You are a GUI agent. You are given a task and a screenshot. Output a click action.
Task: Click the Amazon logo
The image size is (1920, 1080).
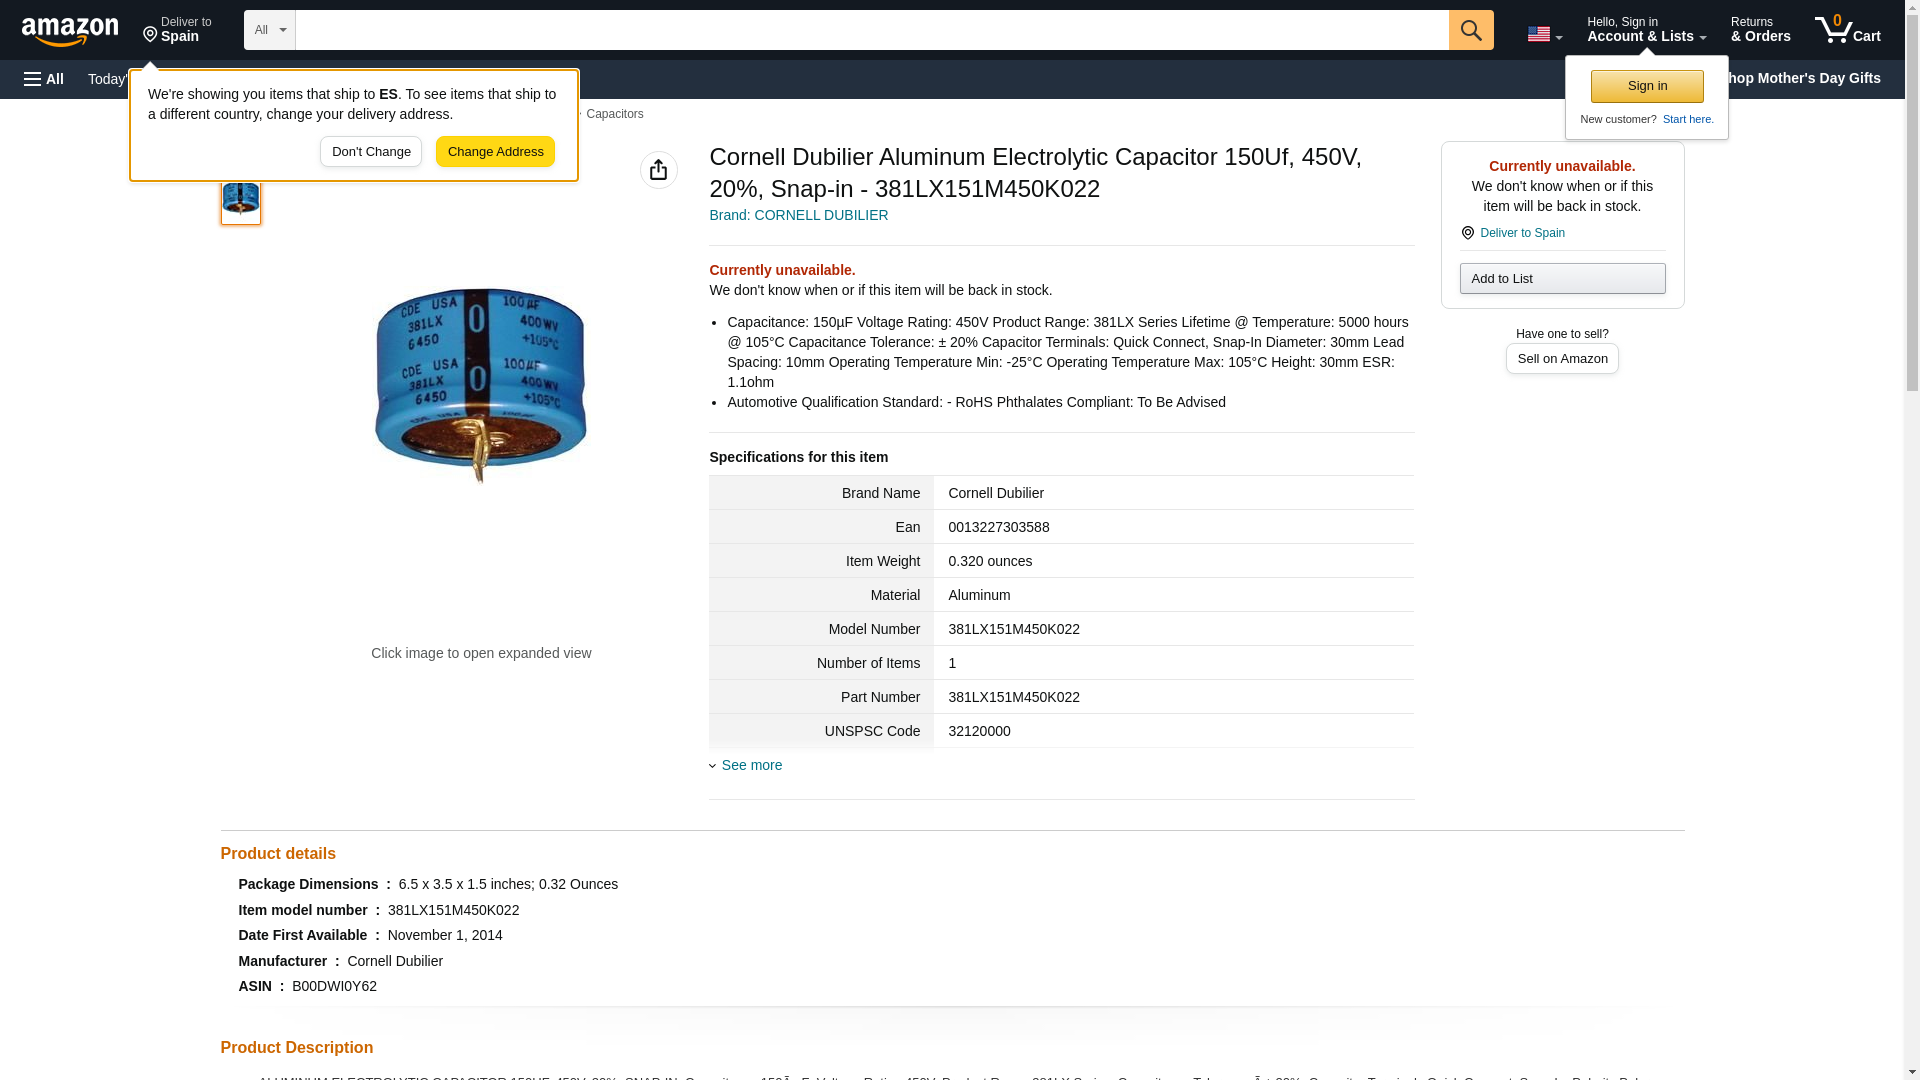(x=70, y=30)
